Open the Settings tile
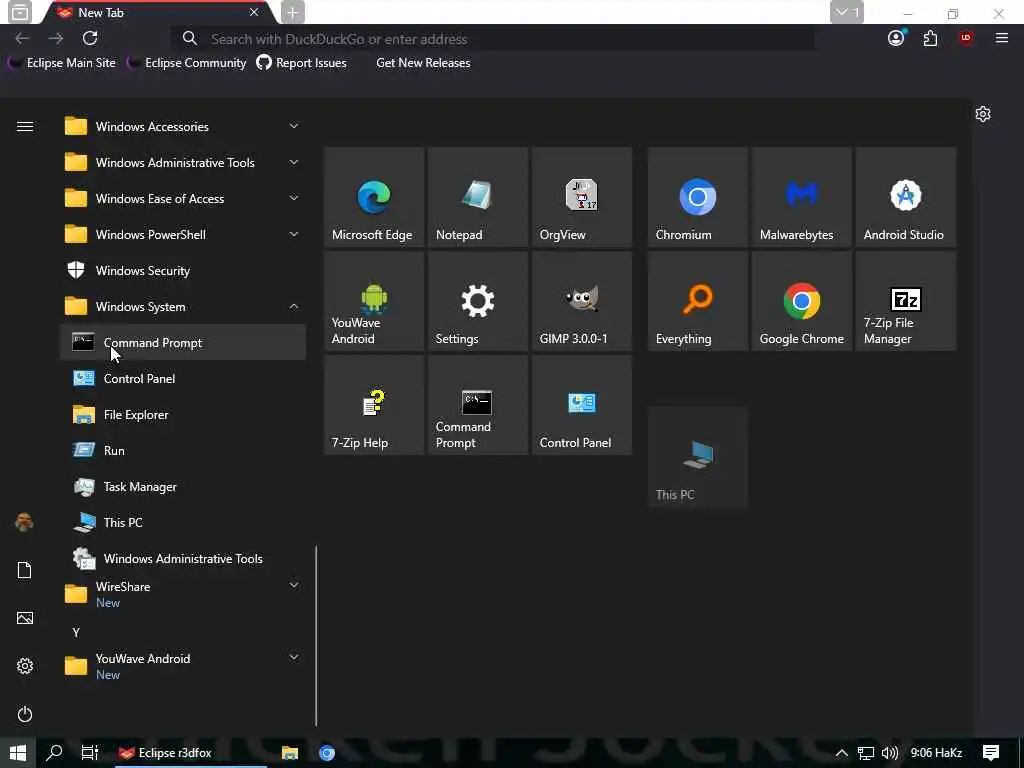Screen dimensions: 1024x768 478,301
